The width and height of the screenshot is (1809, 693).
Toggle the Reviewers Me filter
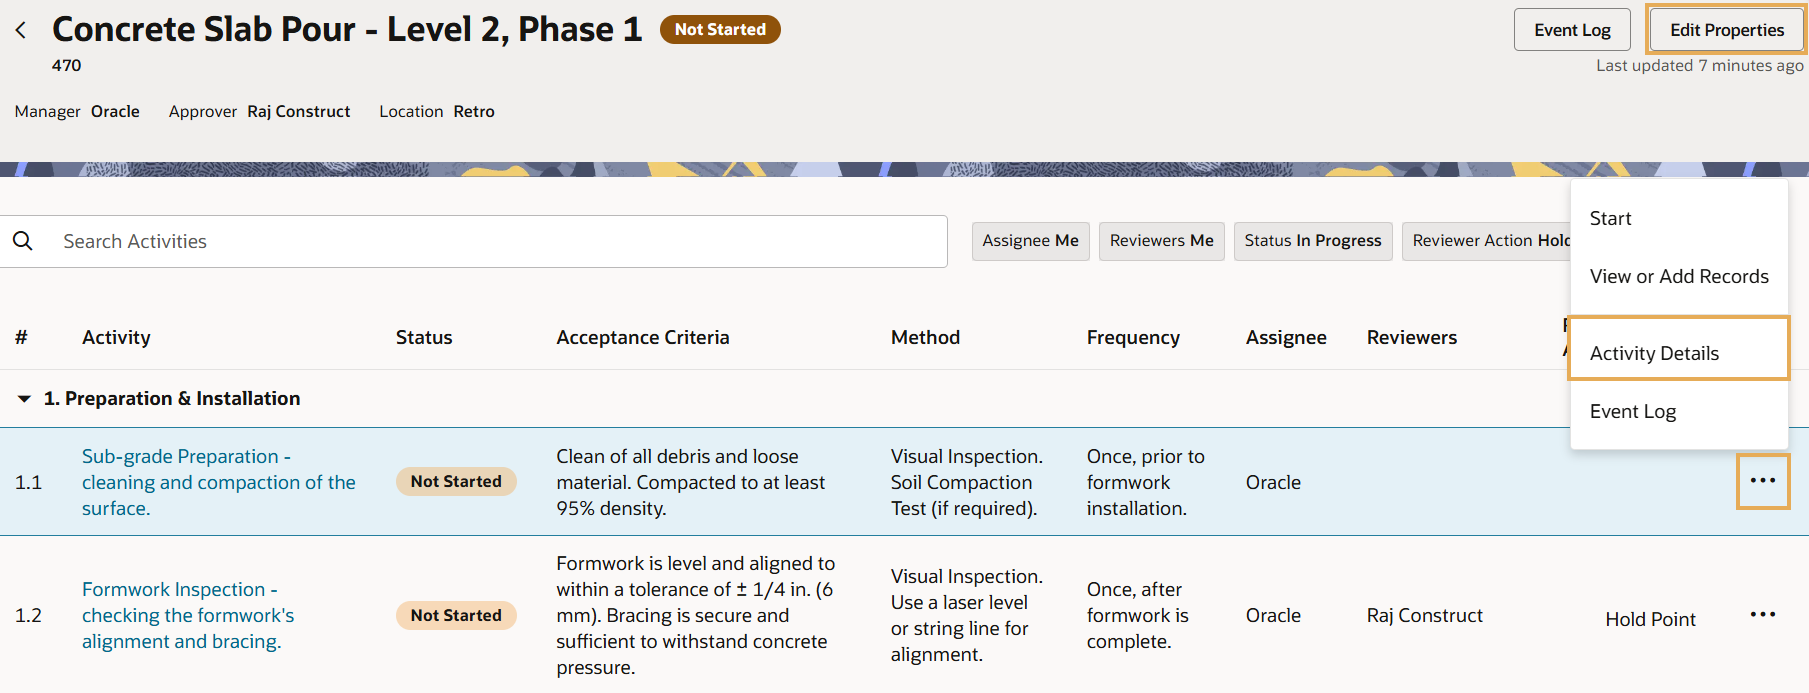pos(1161,241)
